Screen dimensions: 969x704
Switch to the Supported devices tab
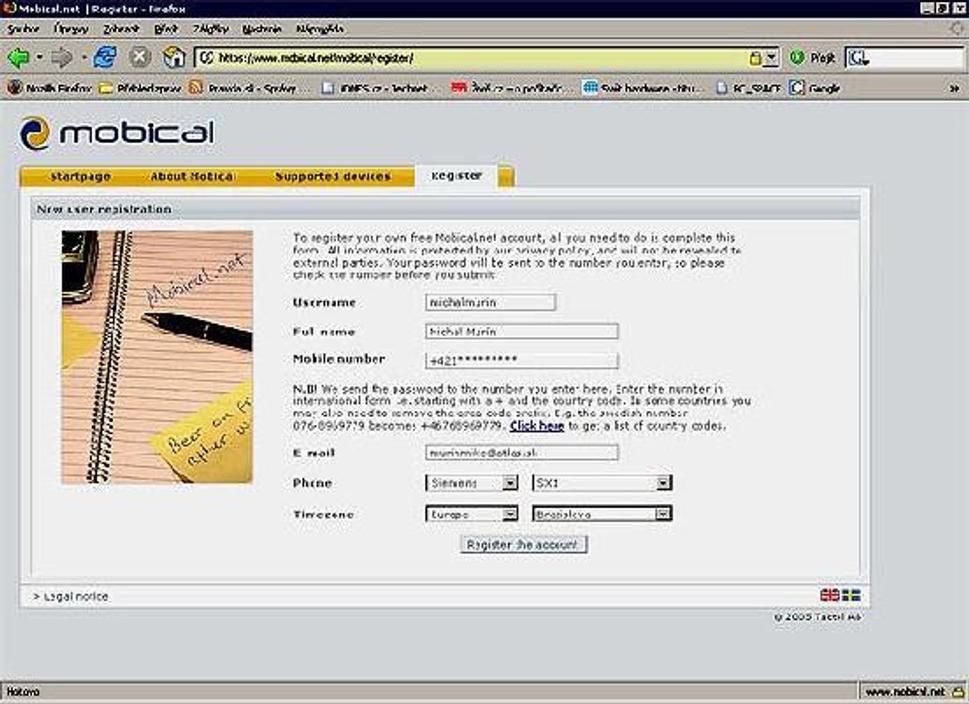pyautogui.click(x=332, y=176)
